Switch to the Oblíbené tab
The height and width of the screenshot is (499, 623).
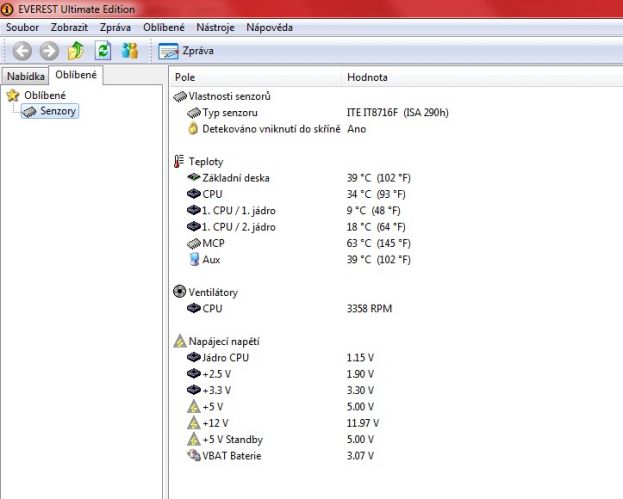[x=76, y=75]
